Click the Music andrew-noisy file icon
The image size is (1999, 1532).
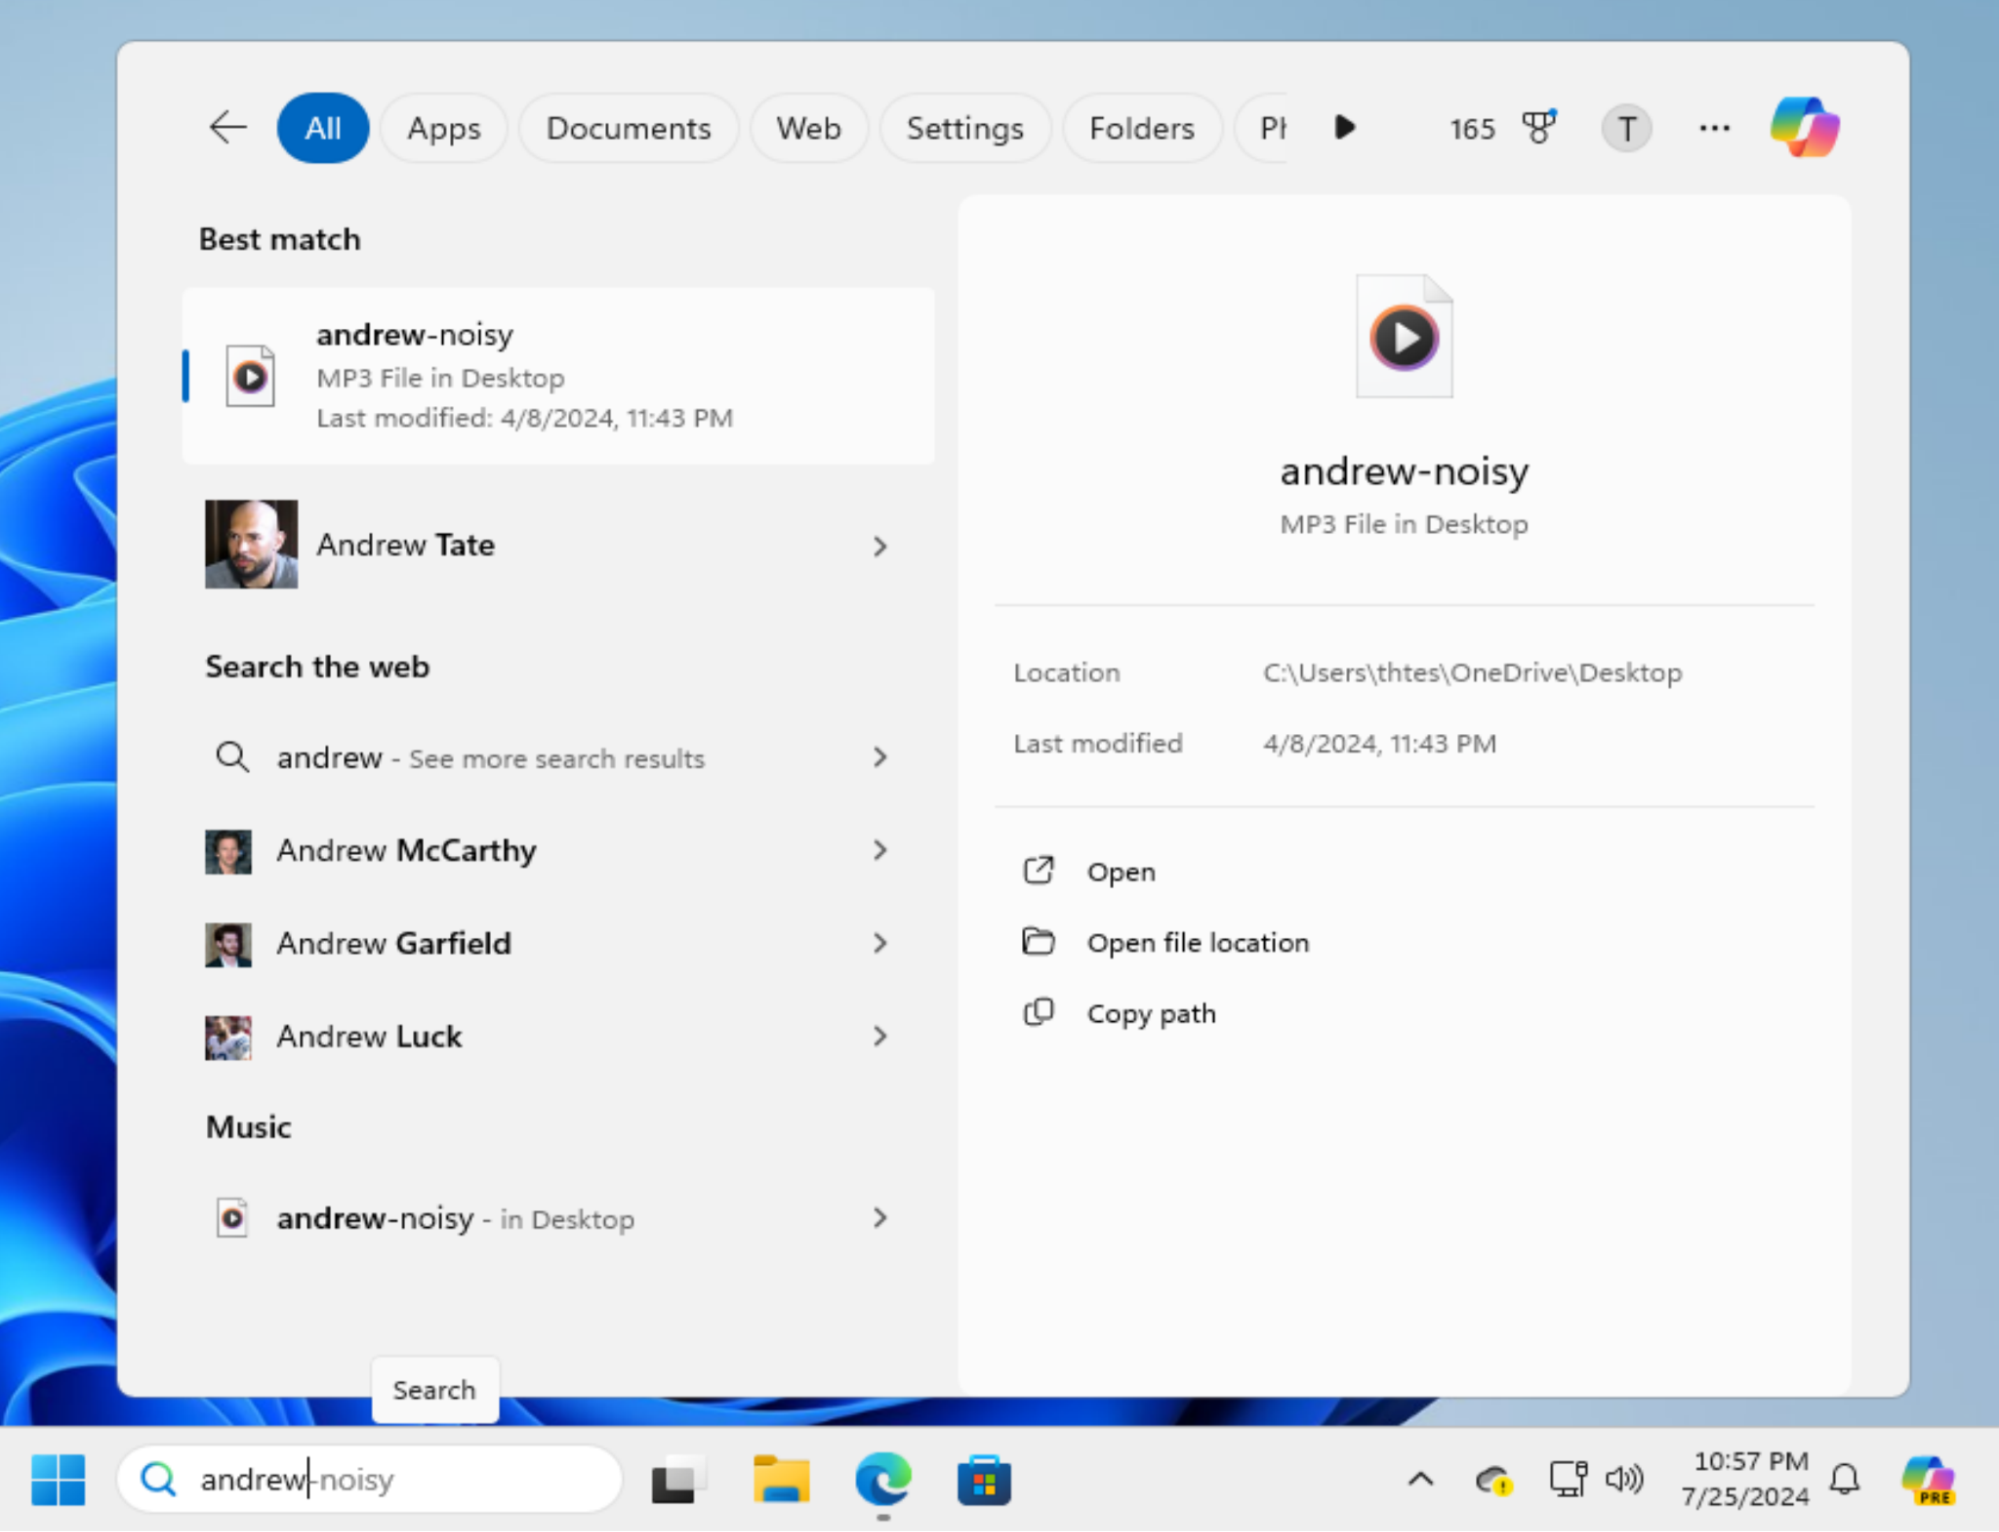coord(232,1218)
